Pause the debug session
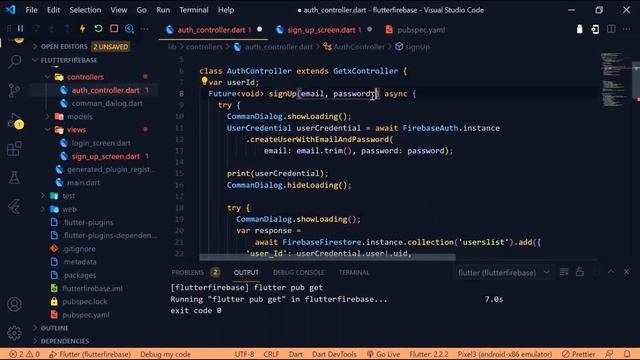The width and height of the screenshot is (640, 360). coord(20,29)
